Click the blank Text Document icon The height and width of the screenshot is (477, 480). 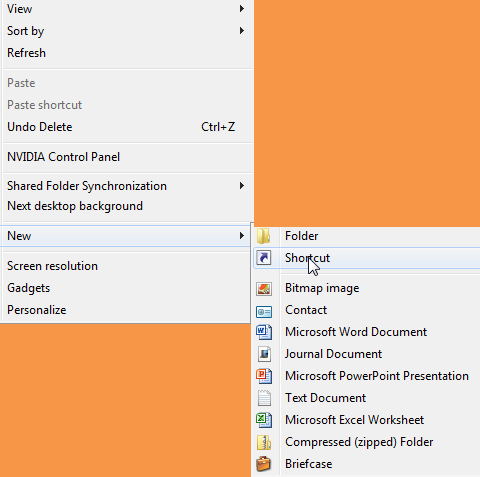pos(264,398)
